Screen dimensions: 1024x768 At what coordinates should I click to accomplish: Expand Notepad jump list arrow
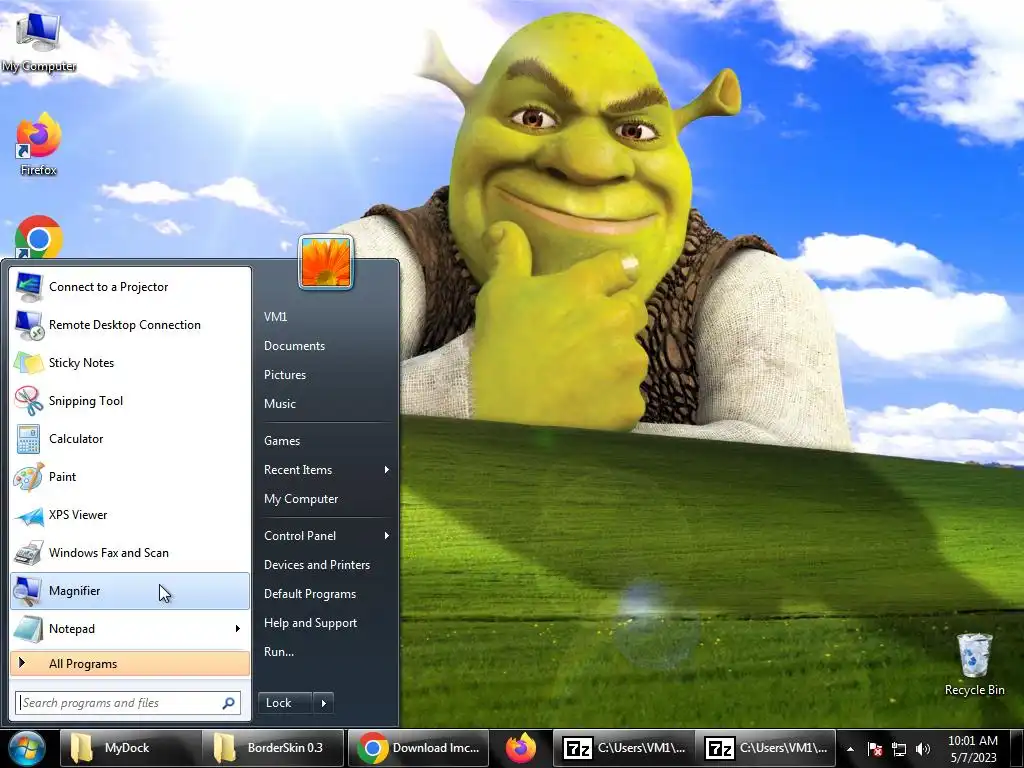point(238,629)
